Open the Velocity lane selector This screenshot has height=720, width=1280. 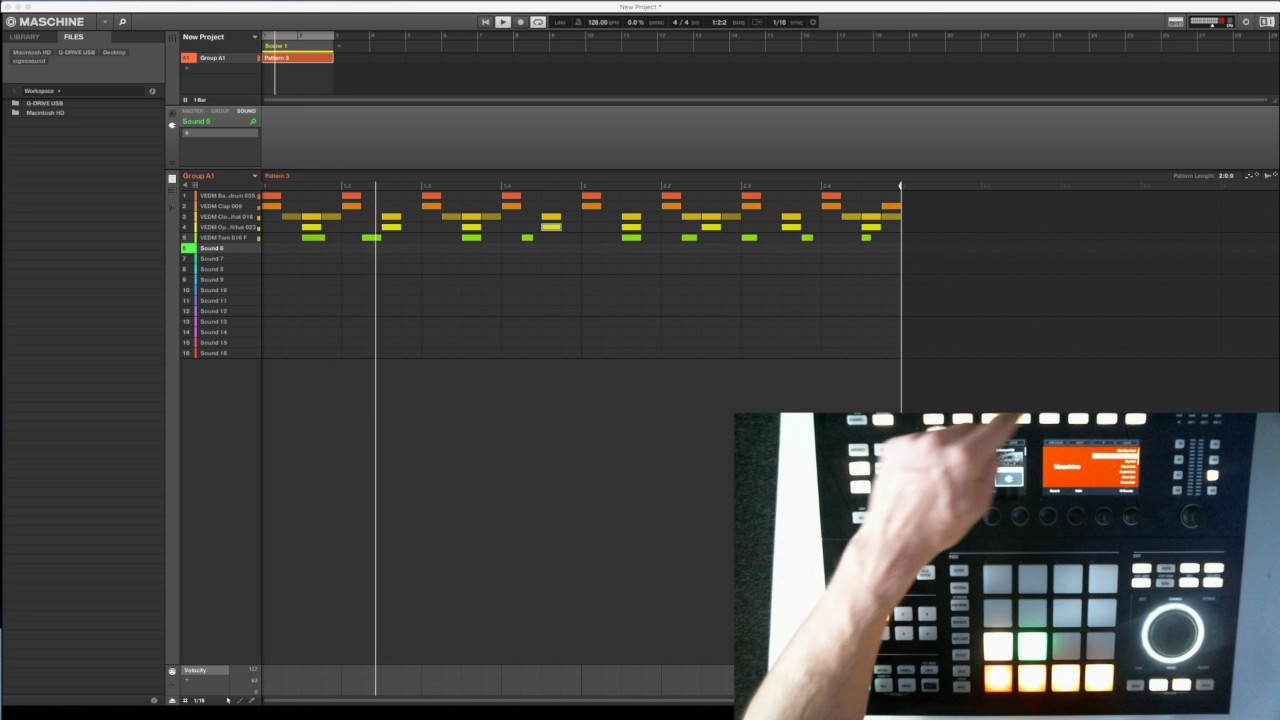point(206,670)
